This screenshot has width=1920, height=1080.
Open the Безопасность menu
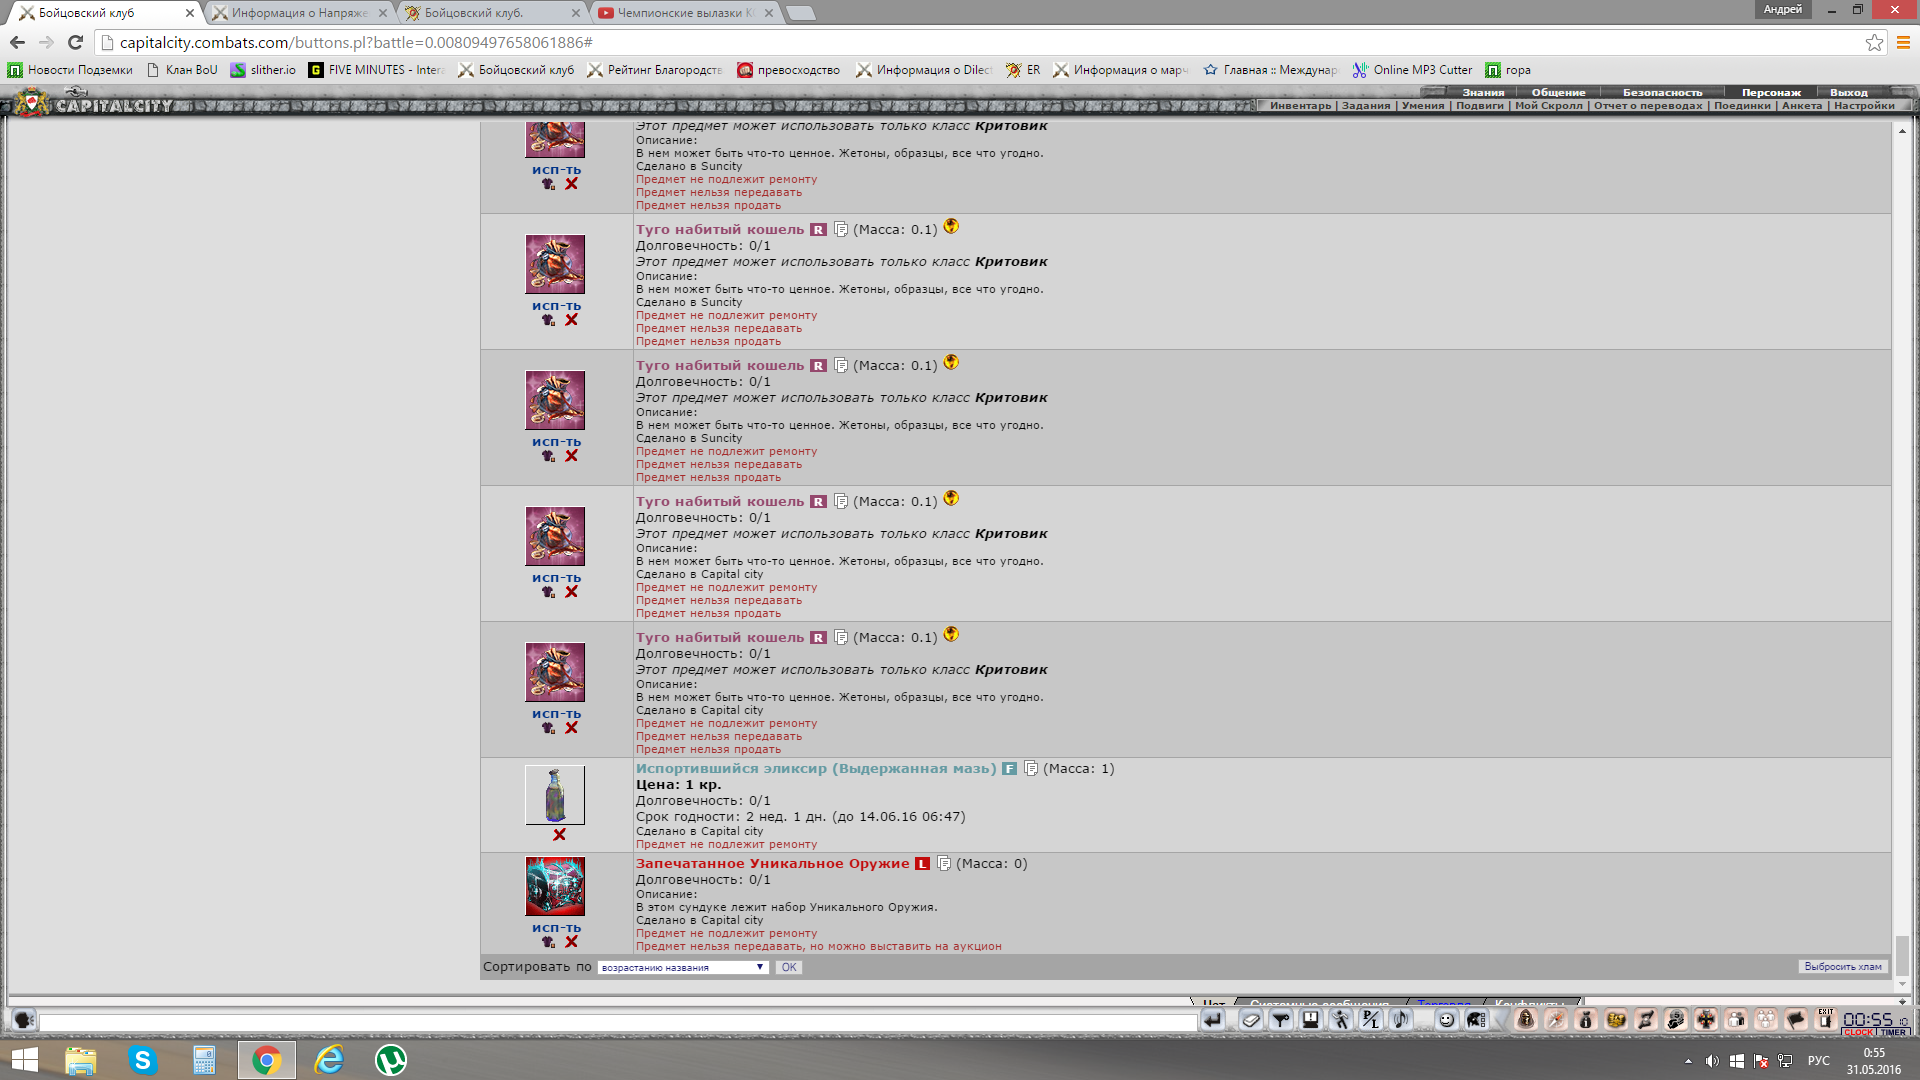click(x=1662, y=93)
